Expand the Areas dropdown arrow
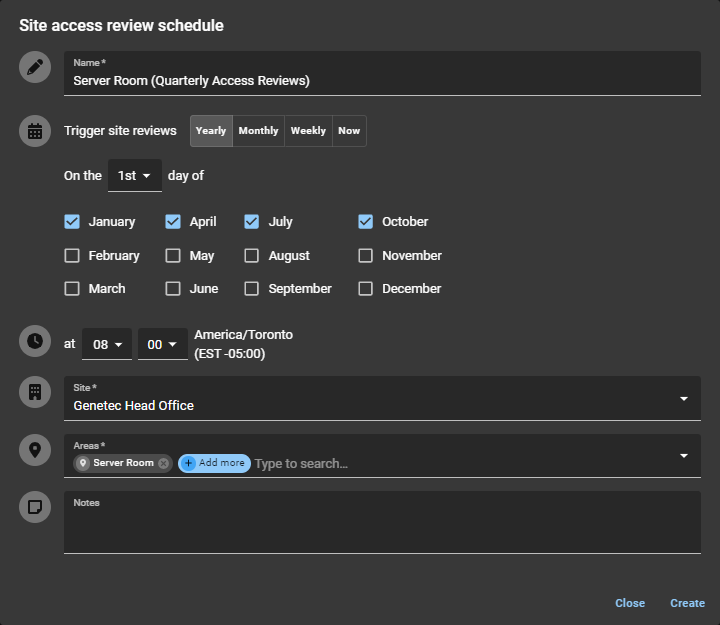The height and width of the screenshot is (625, 720). 684,456
